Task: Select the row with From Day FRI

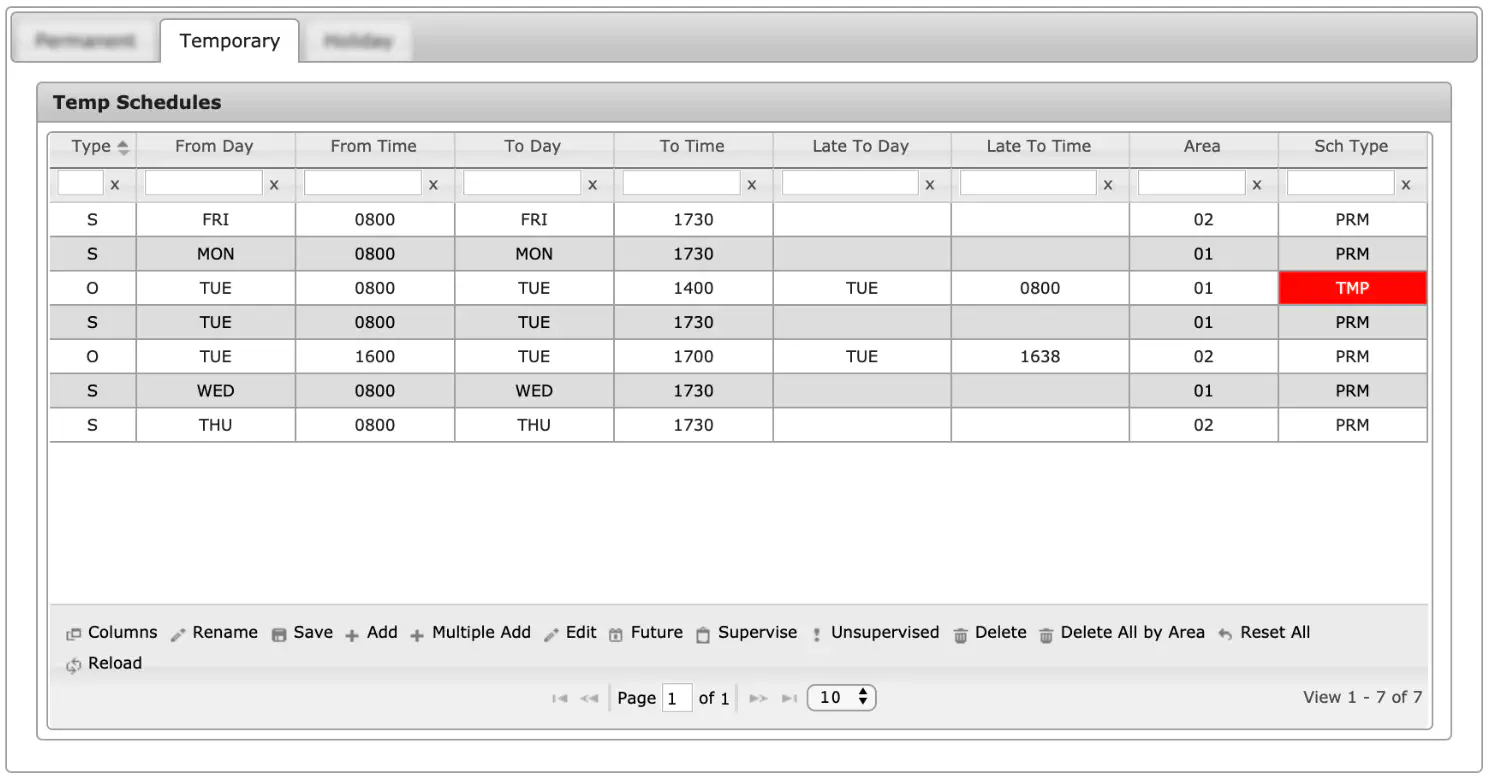Action: [738, 220]
